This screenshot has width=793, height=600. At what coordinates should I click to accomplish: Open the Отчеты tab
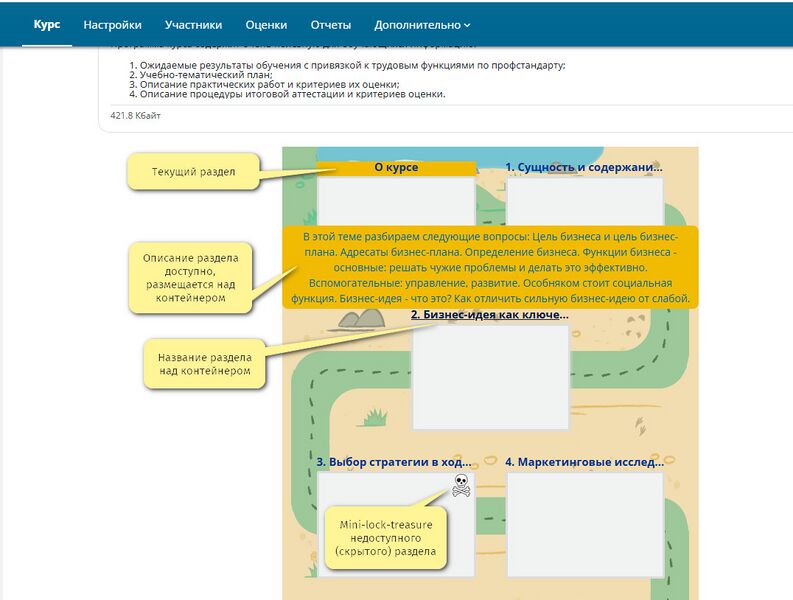pos(331,25)
